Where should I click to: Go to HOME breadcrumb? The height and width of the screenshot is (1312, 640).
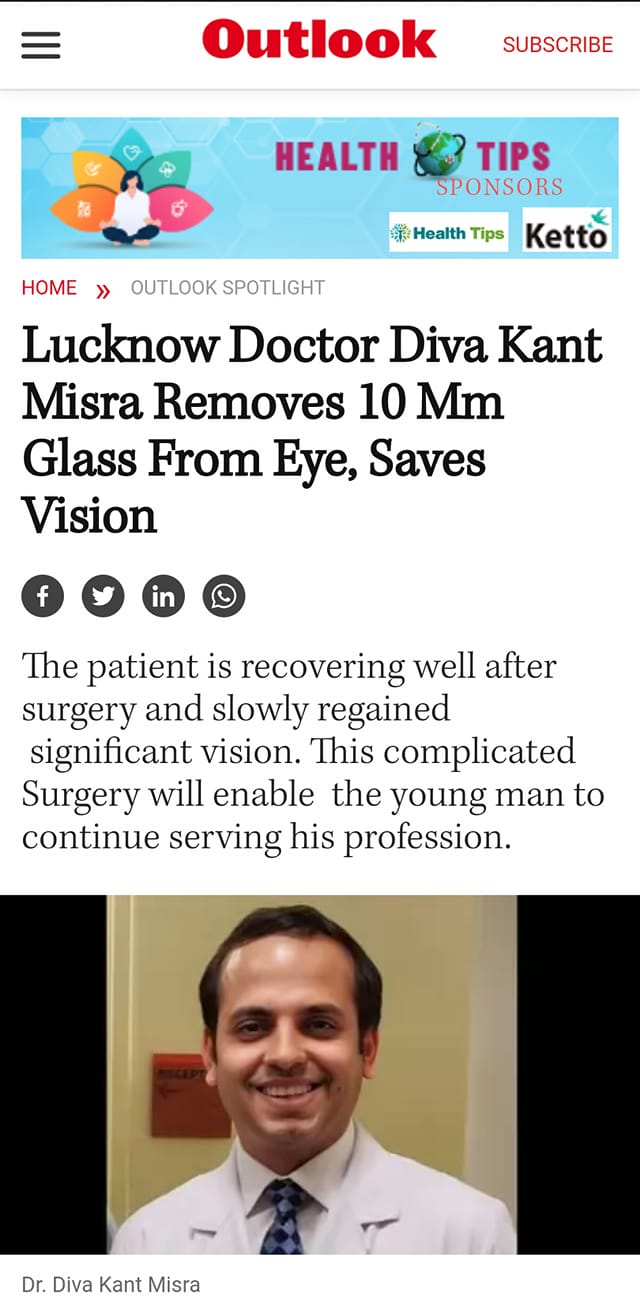(x=49, y=288)
